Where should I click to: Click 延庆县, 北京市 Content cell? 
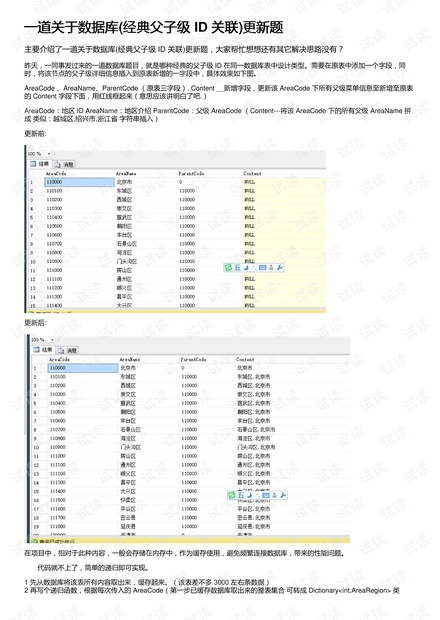(x=253, y=526)
